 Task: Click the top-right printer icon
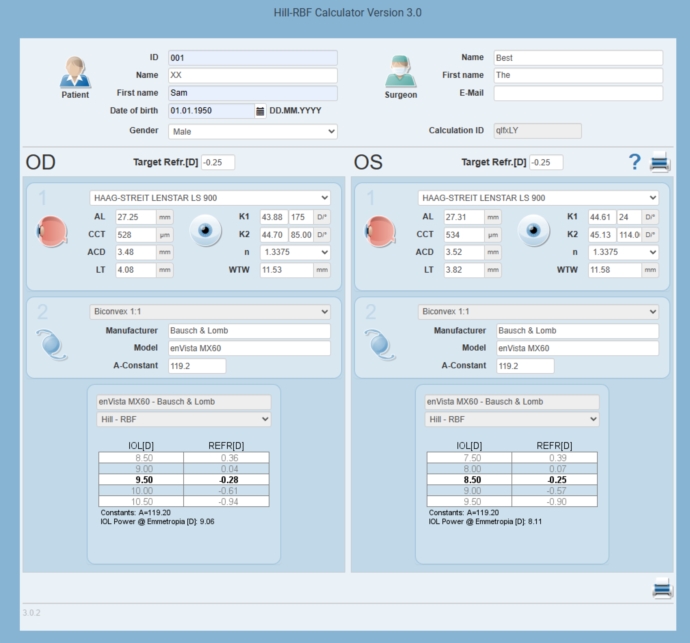pyautogui.click(x=661, y=163)
